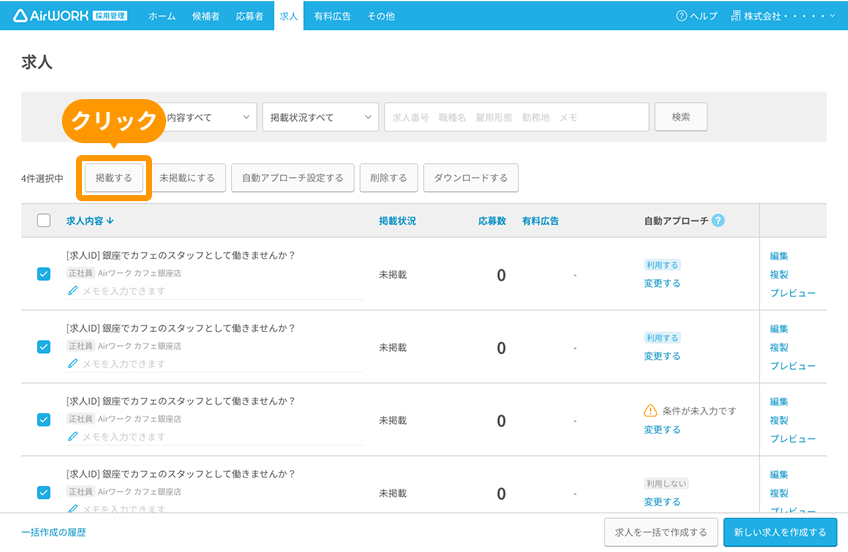Click 編集 in the fourth job row
Screen dimensions: 848x552
tap(779, 475)
